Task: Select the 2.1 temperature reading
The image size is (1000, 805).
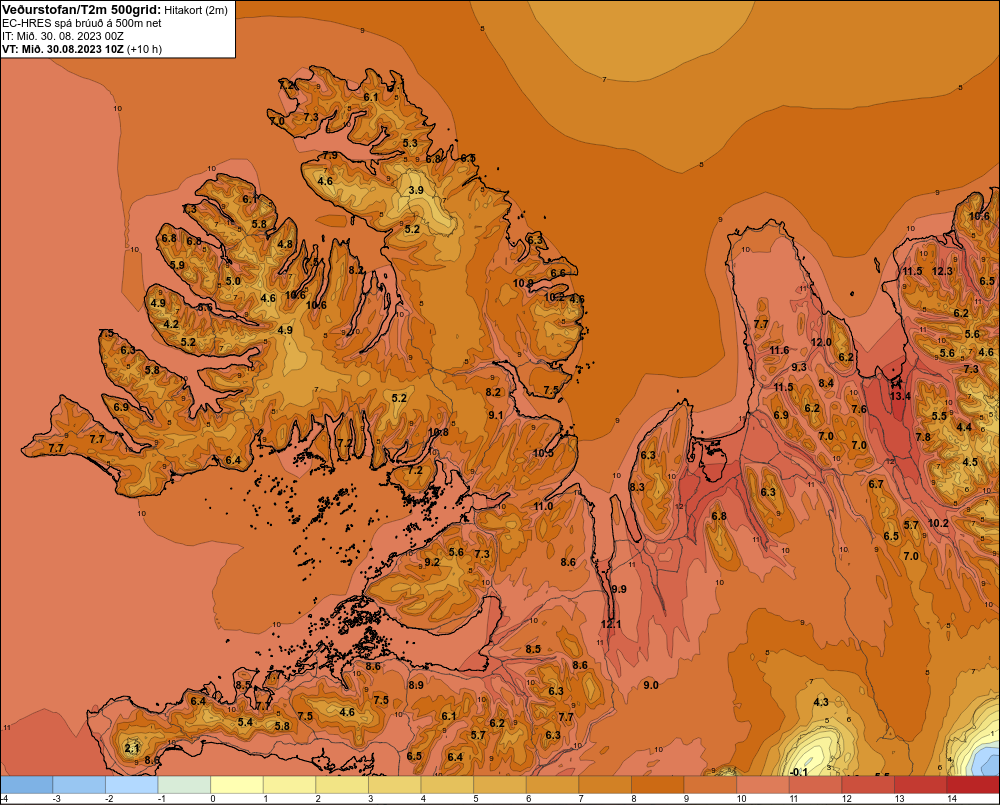Action: coord(131,748)
